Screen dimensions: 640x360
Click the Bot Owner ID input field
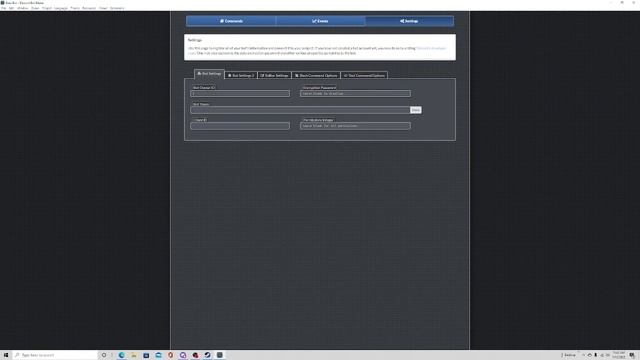pos(240,93)
